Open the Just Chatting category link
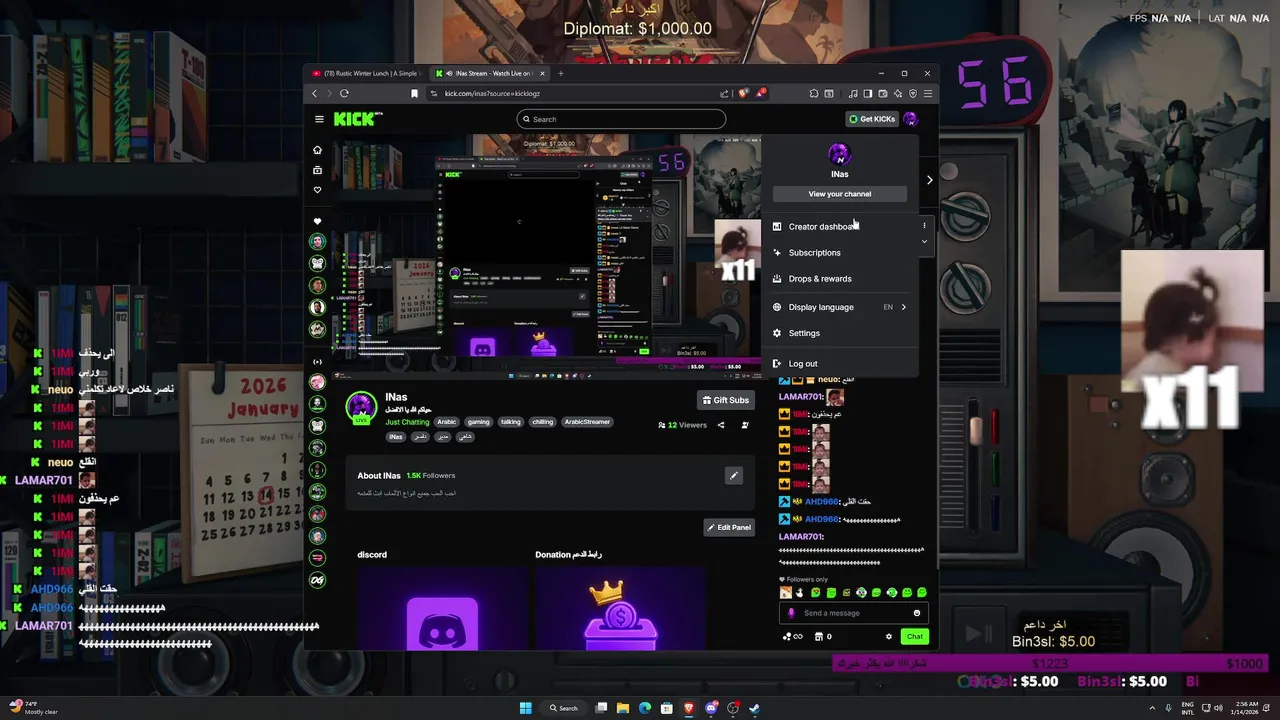 (x=407, y=422)
